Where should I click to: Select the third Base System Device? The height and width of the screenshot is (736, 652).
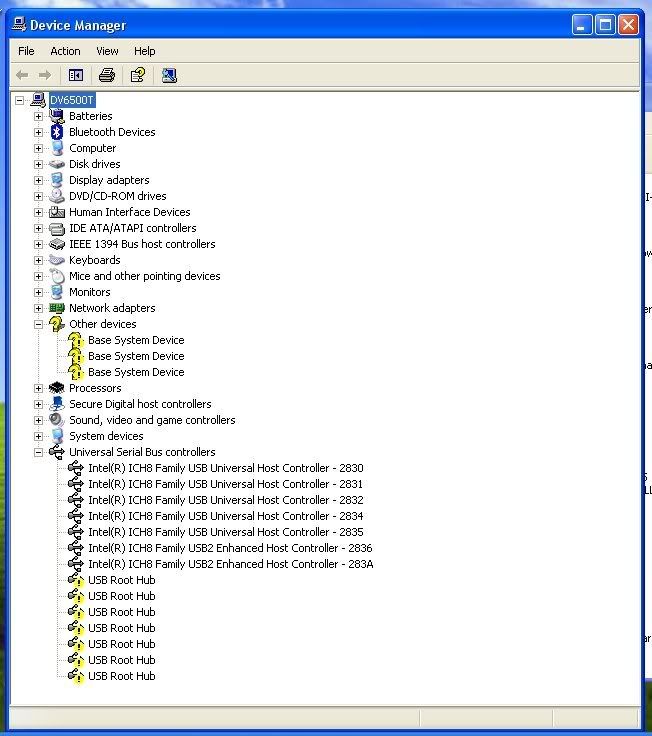click(136, 372)
